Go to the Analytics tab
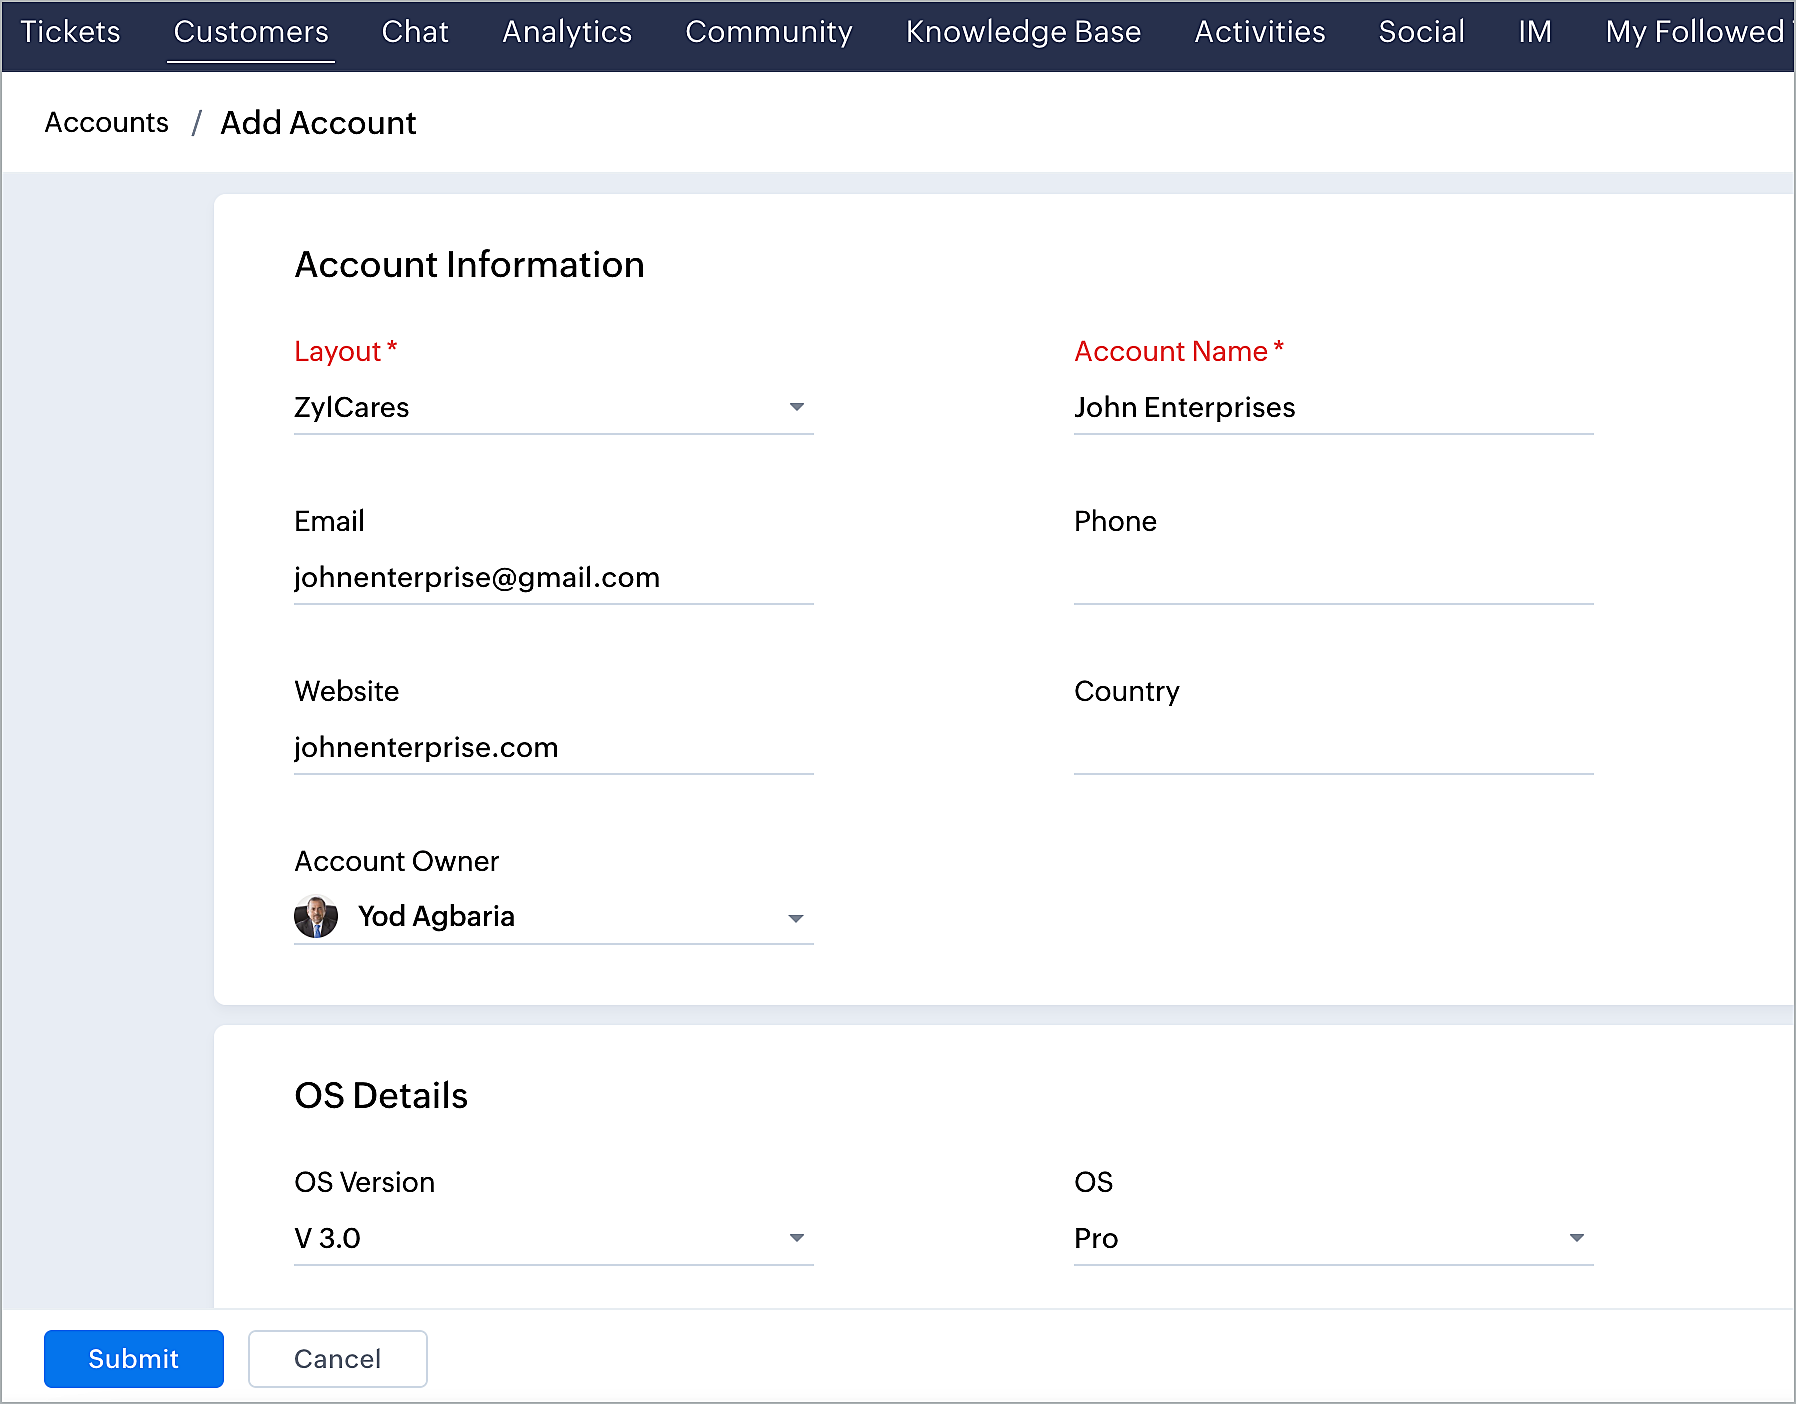1796x1404 pixels. pyautogui.click(x=567, y=32)
